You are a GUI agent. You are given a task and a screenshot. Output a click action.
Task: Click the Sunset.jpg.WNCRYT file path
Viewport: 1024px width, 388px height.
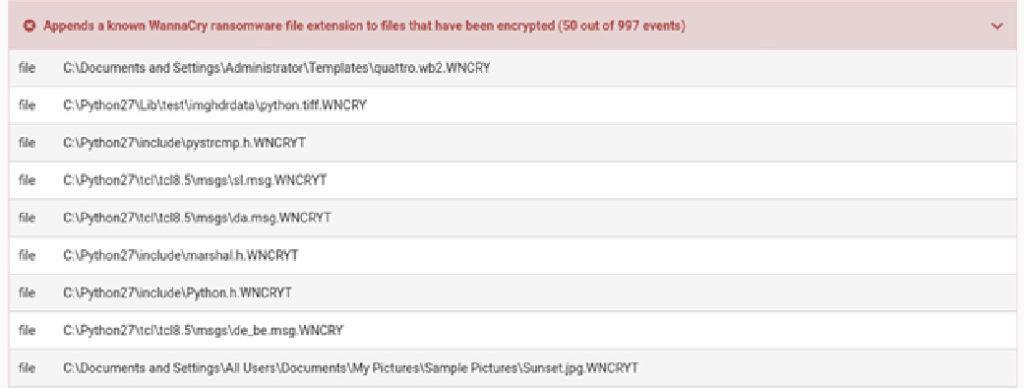tap(351, 368)
